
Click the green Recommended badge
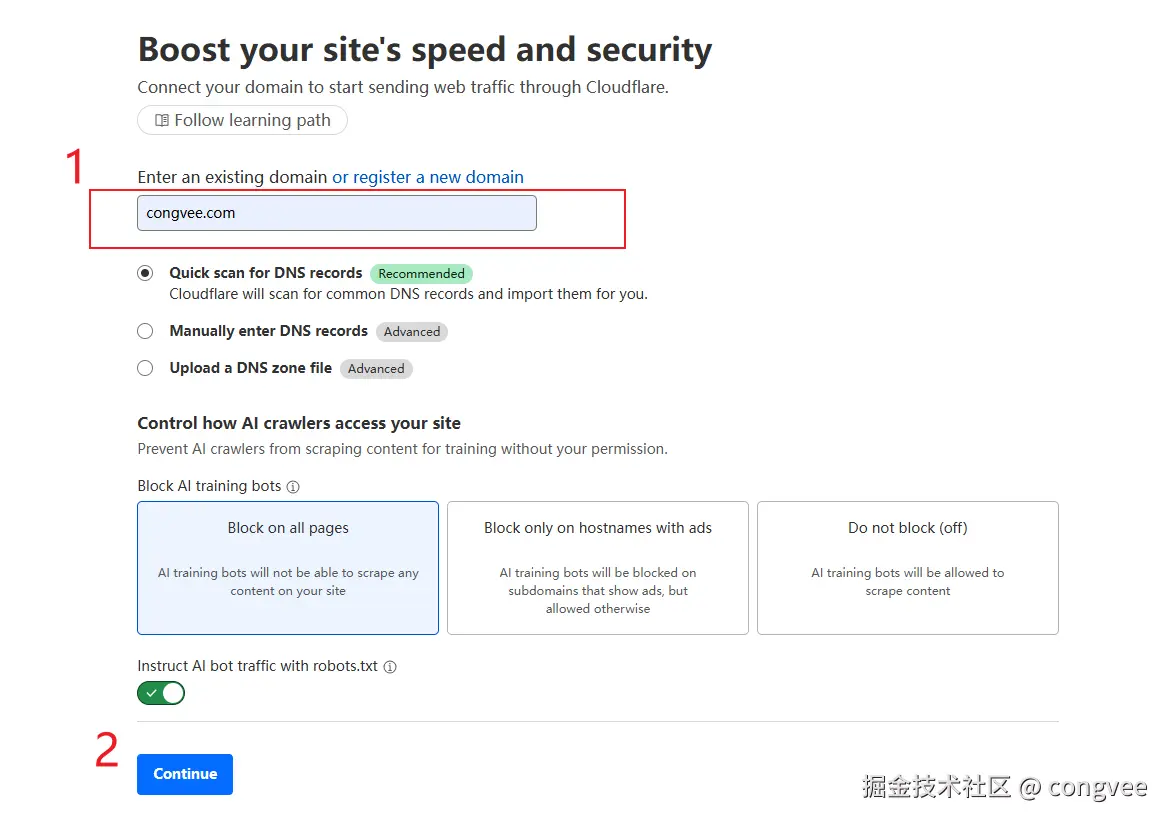click(x=421, y=274)
